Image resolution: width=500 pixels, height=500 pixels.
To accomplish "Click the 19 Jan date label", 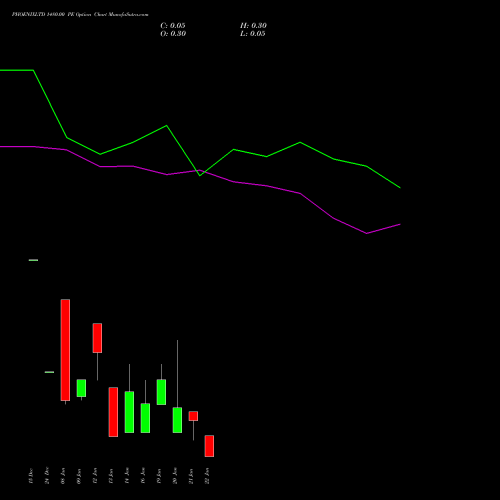I will coord(159,476).
